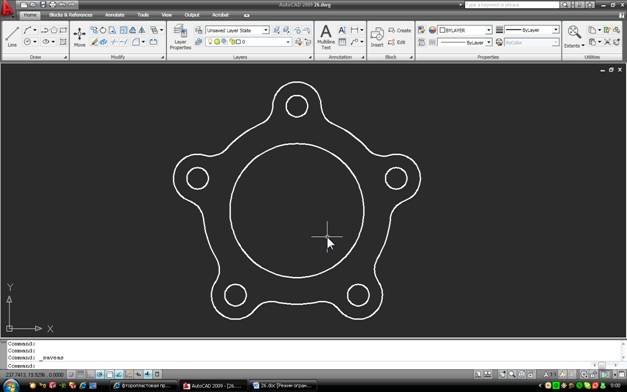Click the Table tool in Annotation panel
This screenshot has height=392, width=627.
[x=342, y=42]
